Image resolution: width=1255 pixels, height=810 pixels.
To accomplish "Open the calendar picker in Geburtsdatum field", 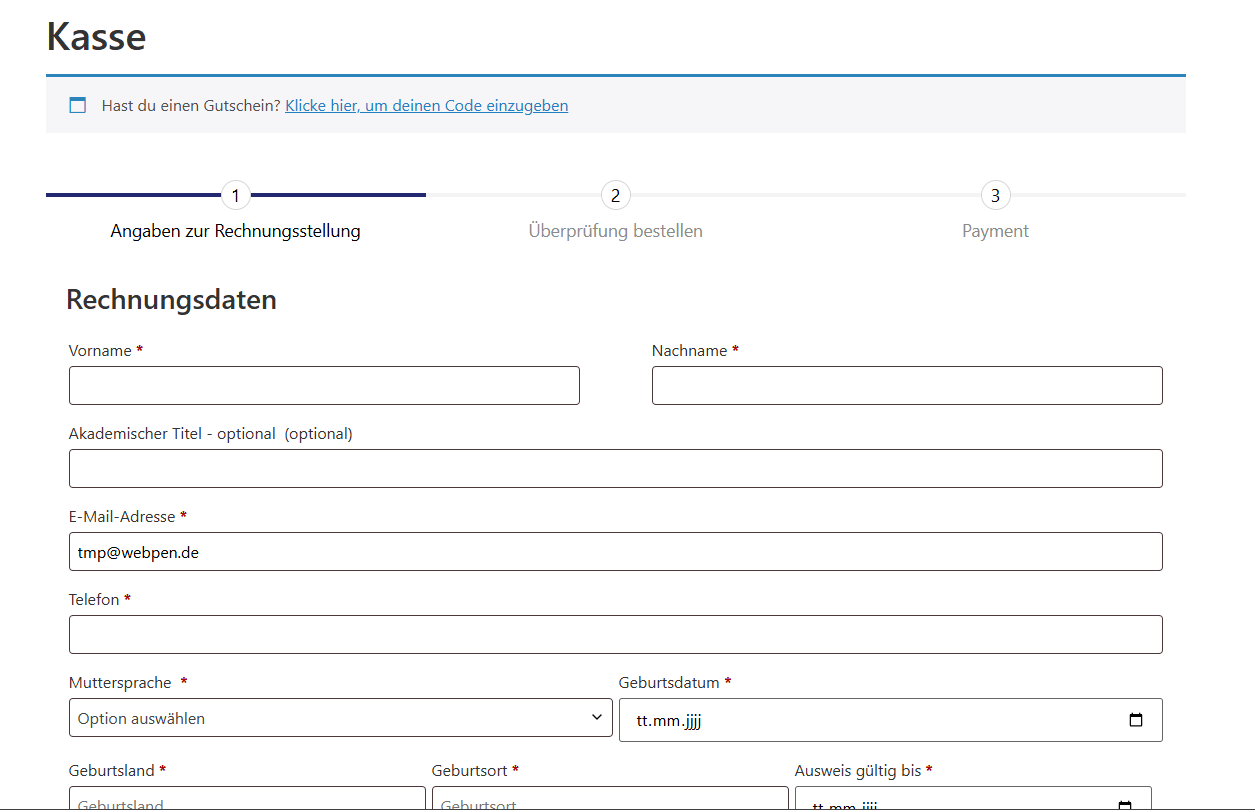I will (1136, 720).
